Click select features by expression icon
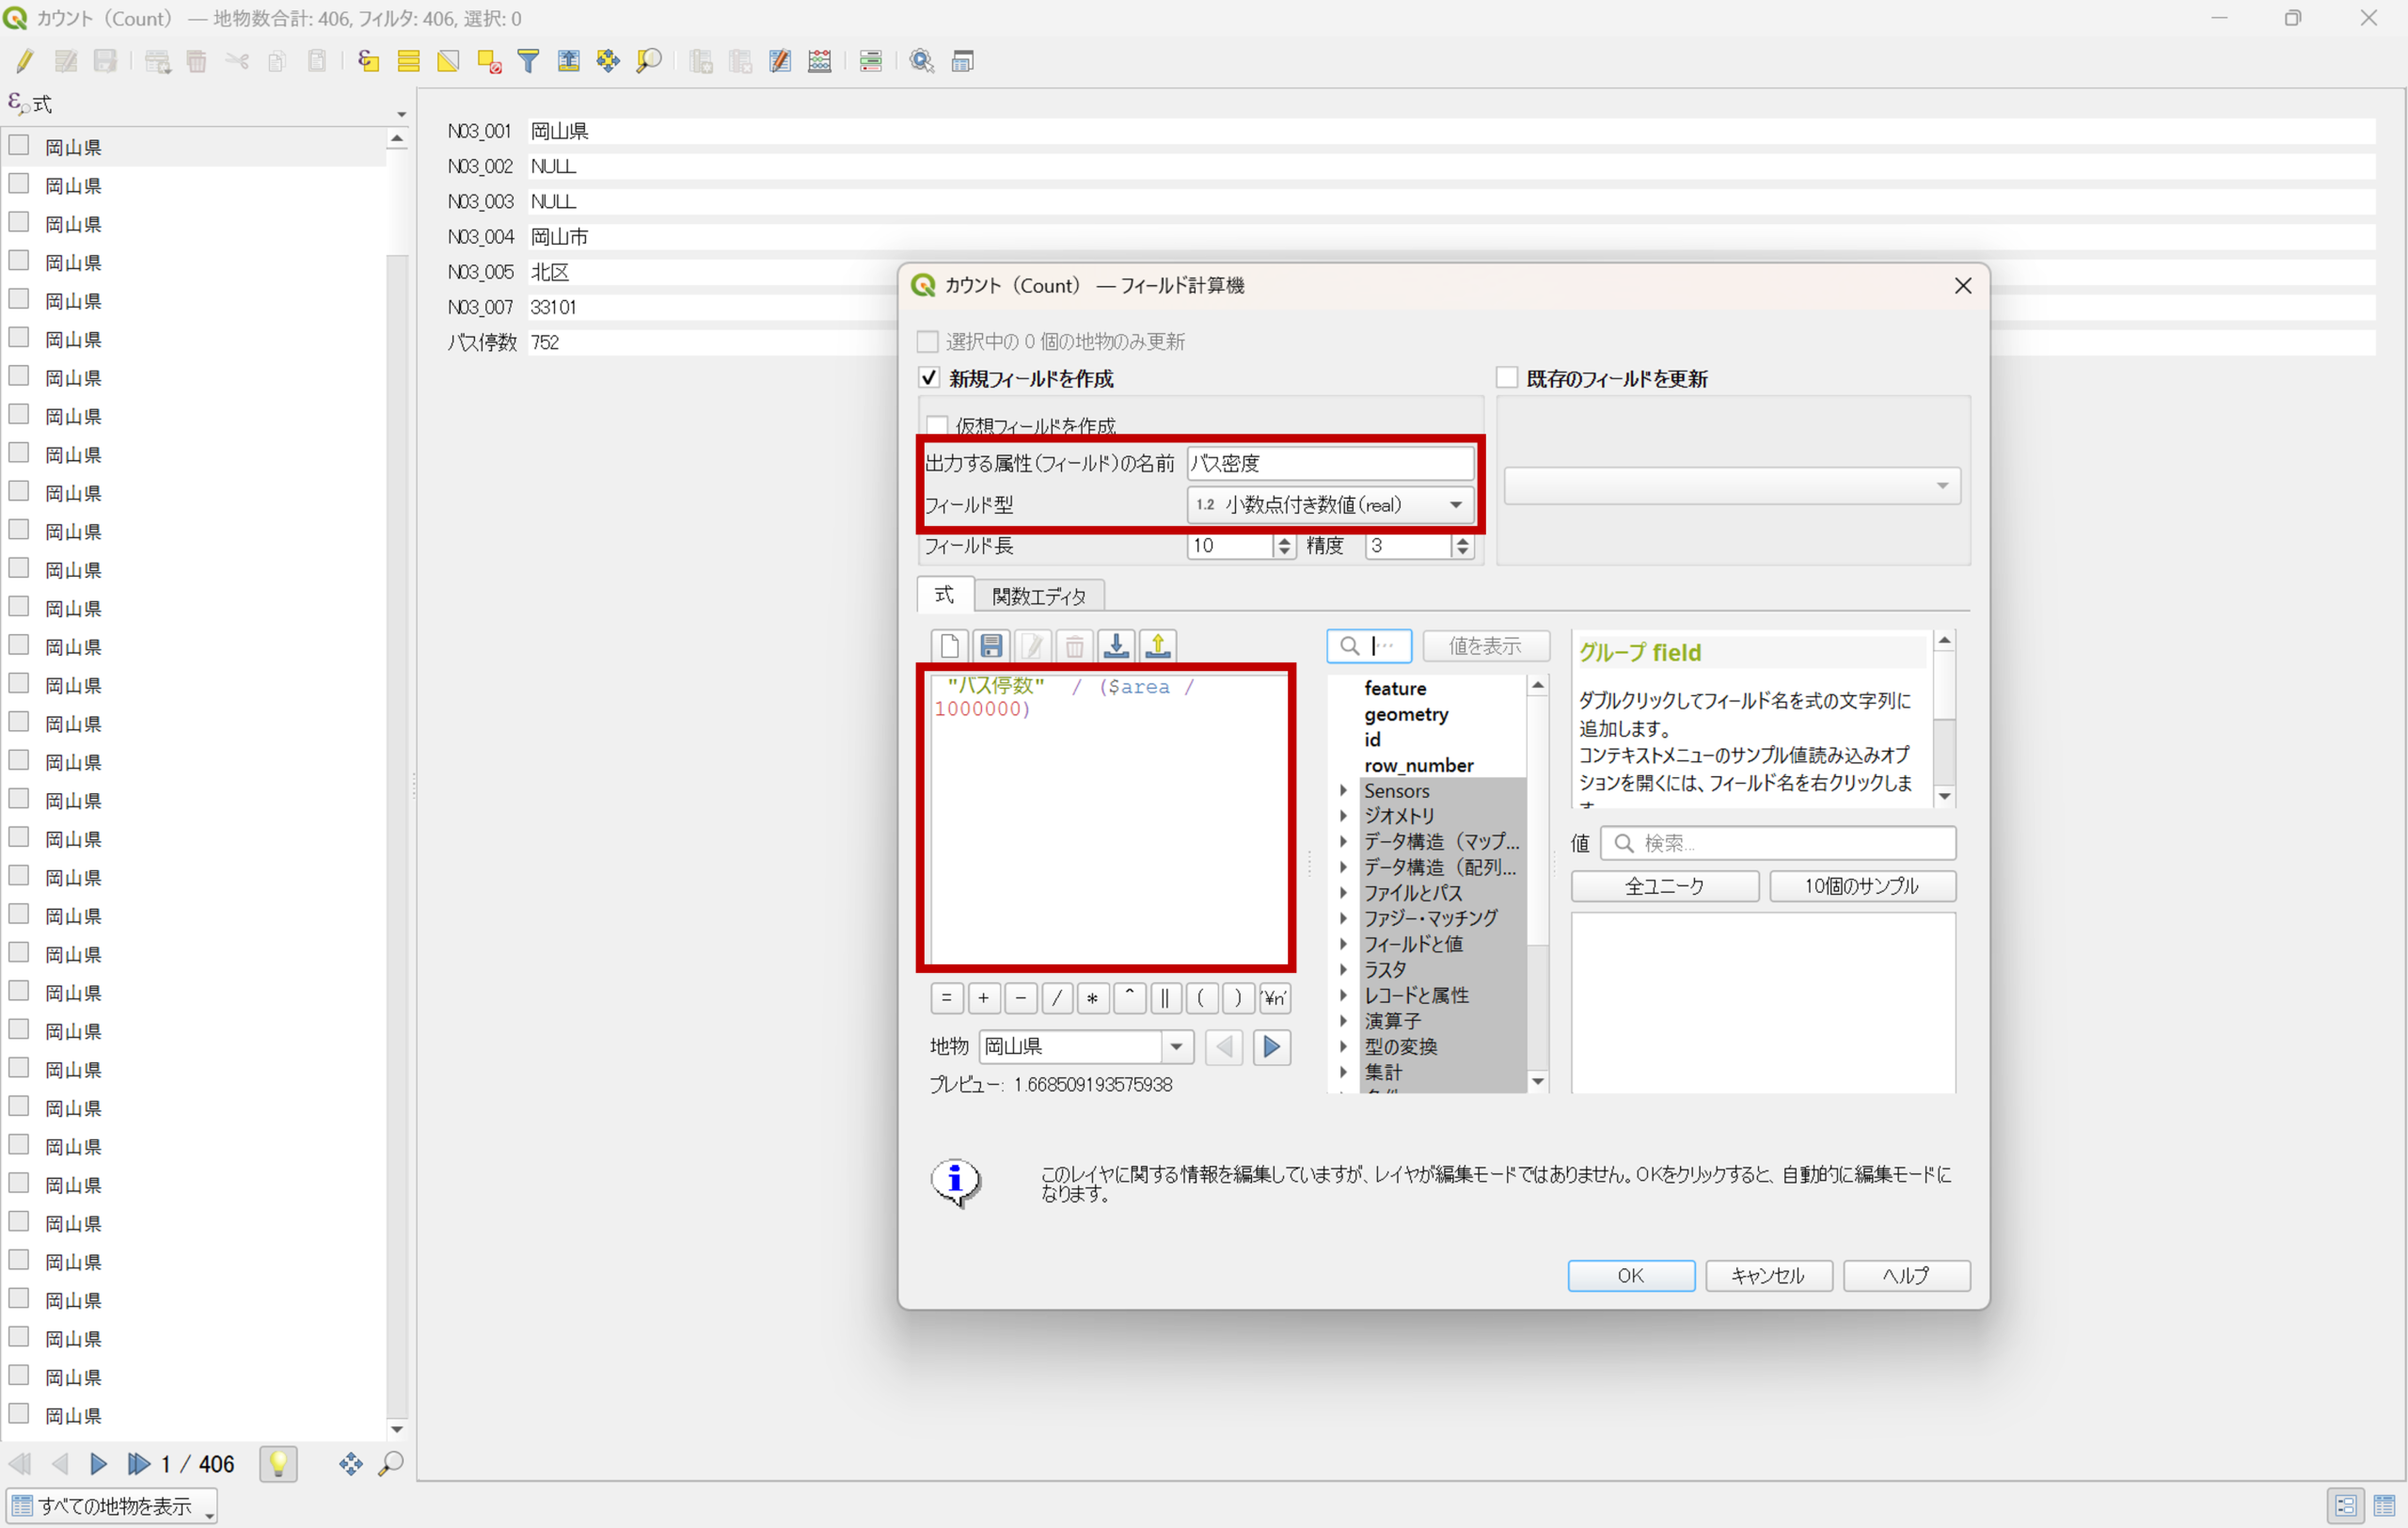The height and width of the screenshot is (1528, 2408). 368,61
